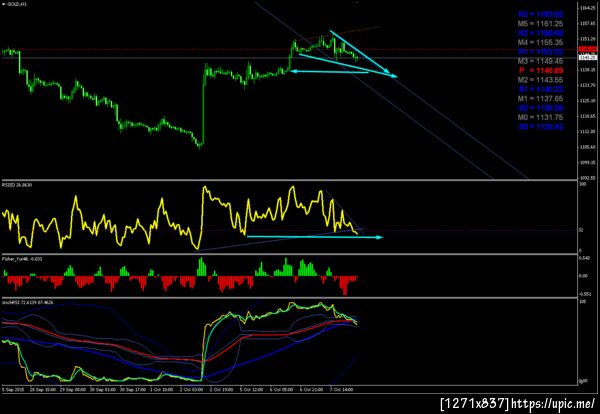The image size is (600, 414).
Task: Select the blue S1 support label
Action: [x=541, y=89]
